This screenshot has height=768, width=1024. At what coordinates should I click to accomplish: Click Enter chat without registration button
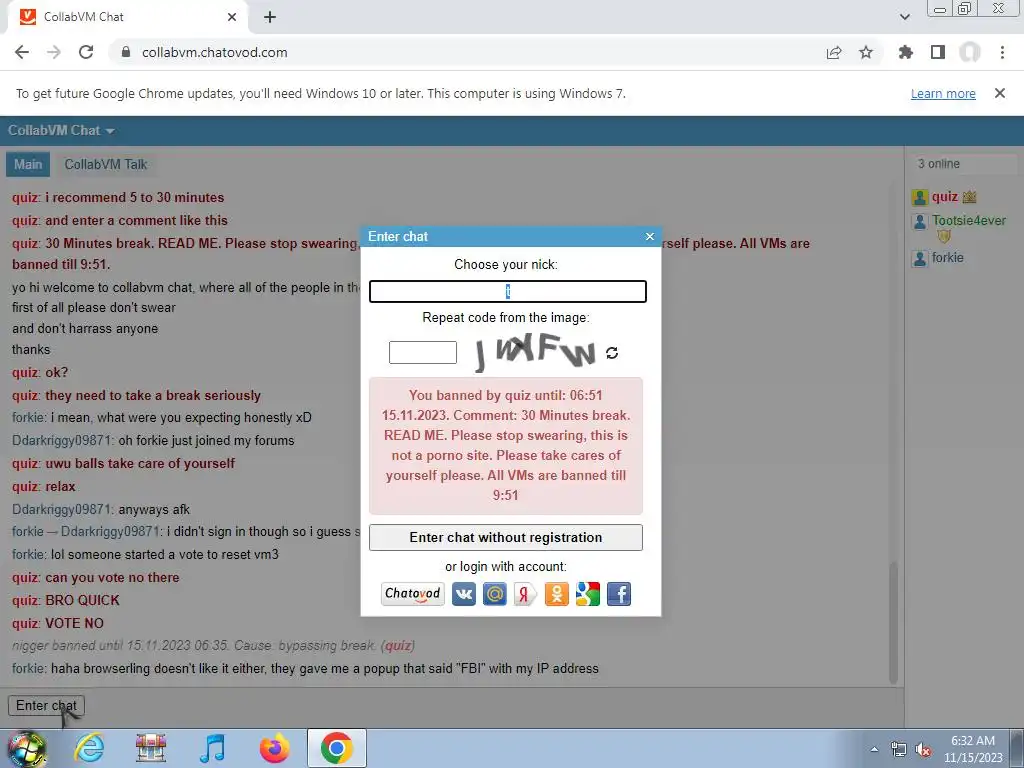[x=505, y=537]
